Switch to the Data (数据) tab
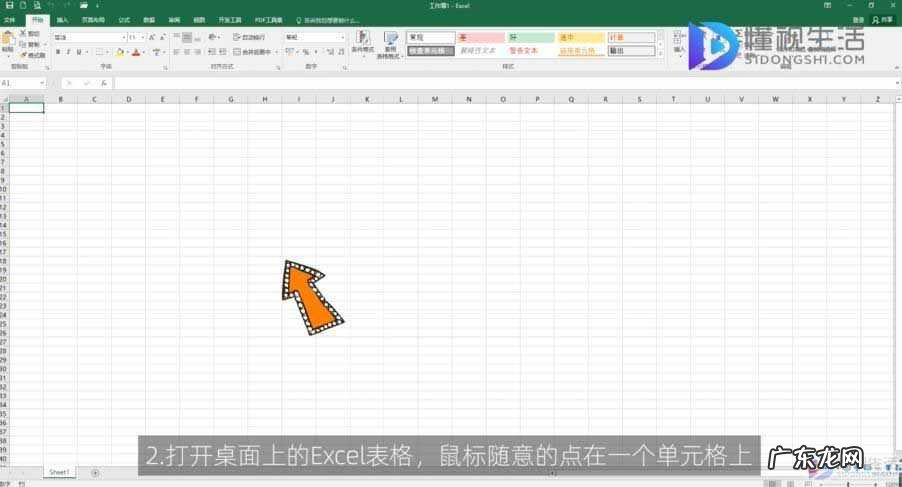902x487 pixels. pyautogui.click(x=149, y=20)
